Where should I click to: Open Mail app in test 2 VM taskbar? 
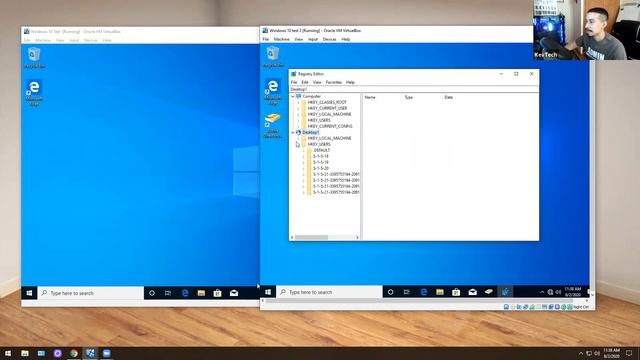click(473, 292)
